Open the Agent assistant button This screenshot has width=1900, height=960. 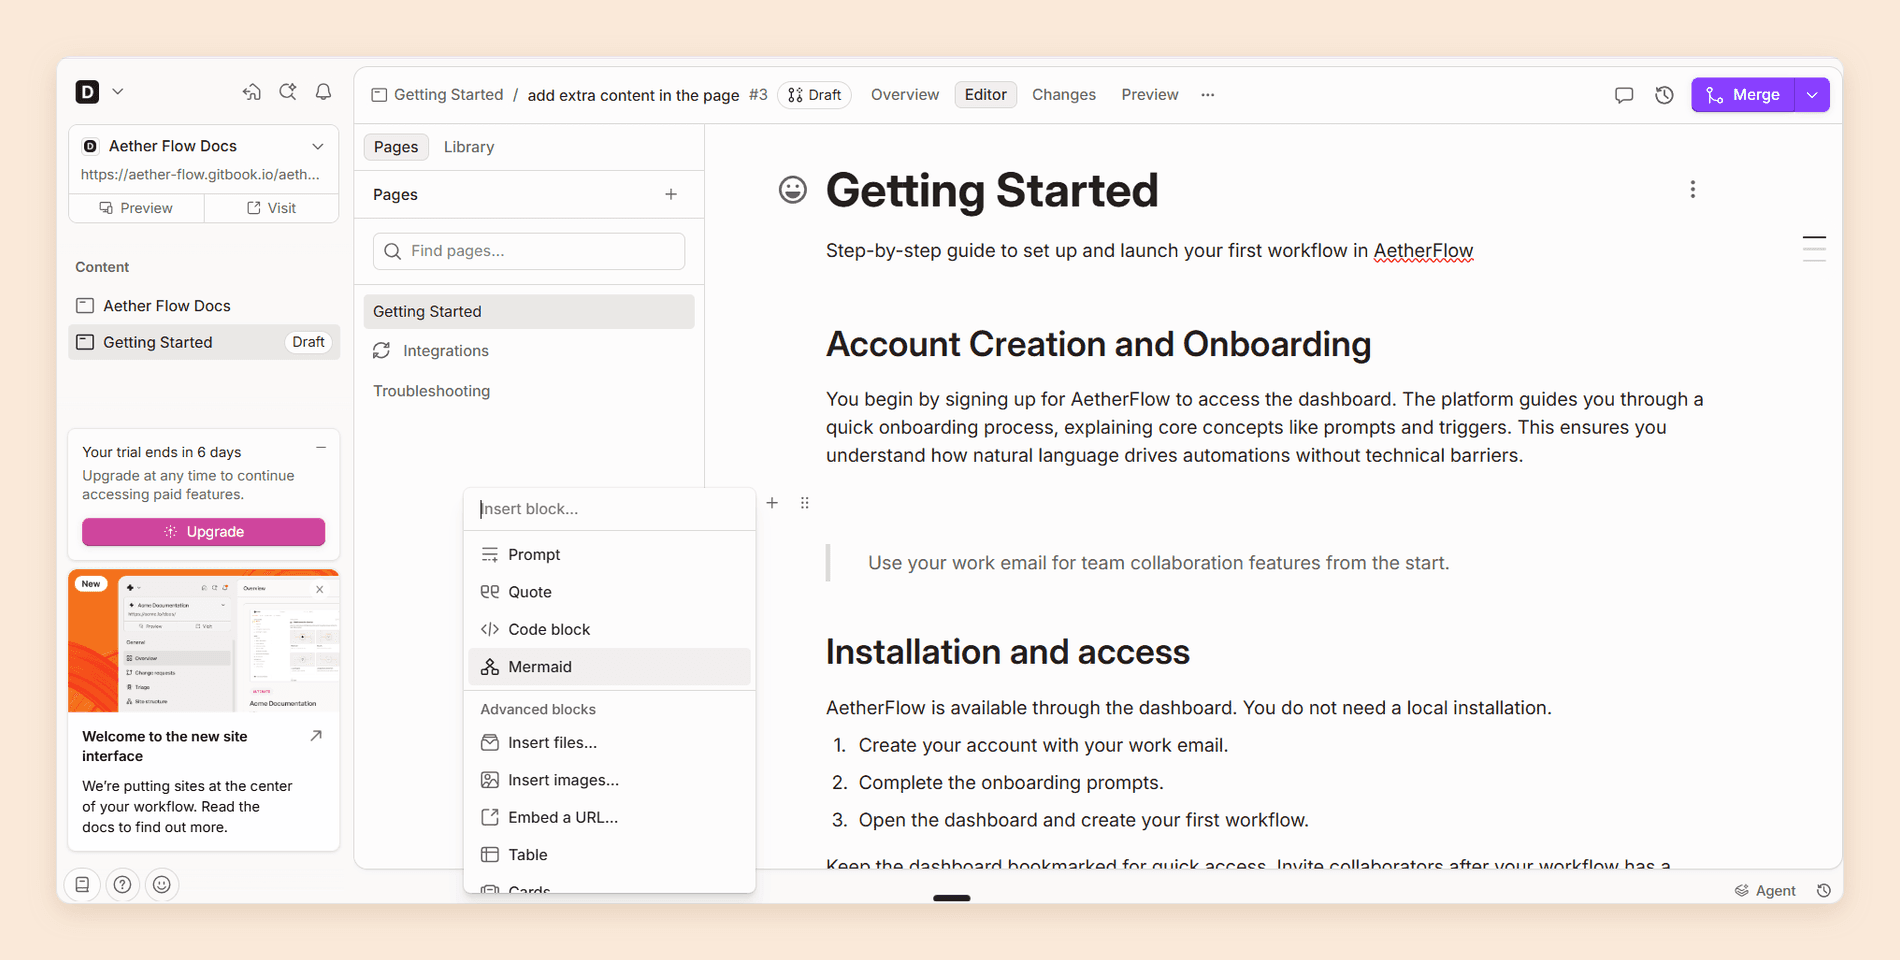(x=1765, y=891)
